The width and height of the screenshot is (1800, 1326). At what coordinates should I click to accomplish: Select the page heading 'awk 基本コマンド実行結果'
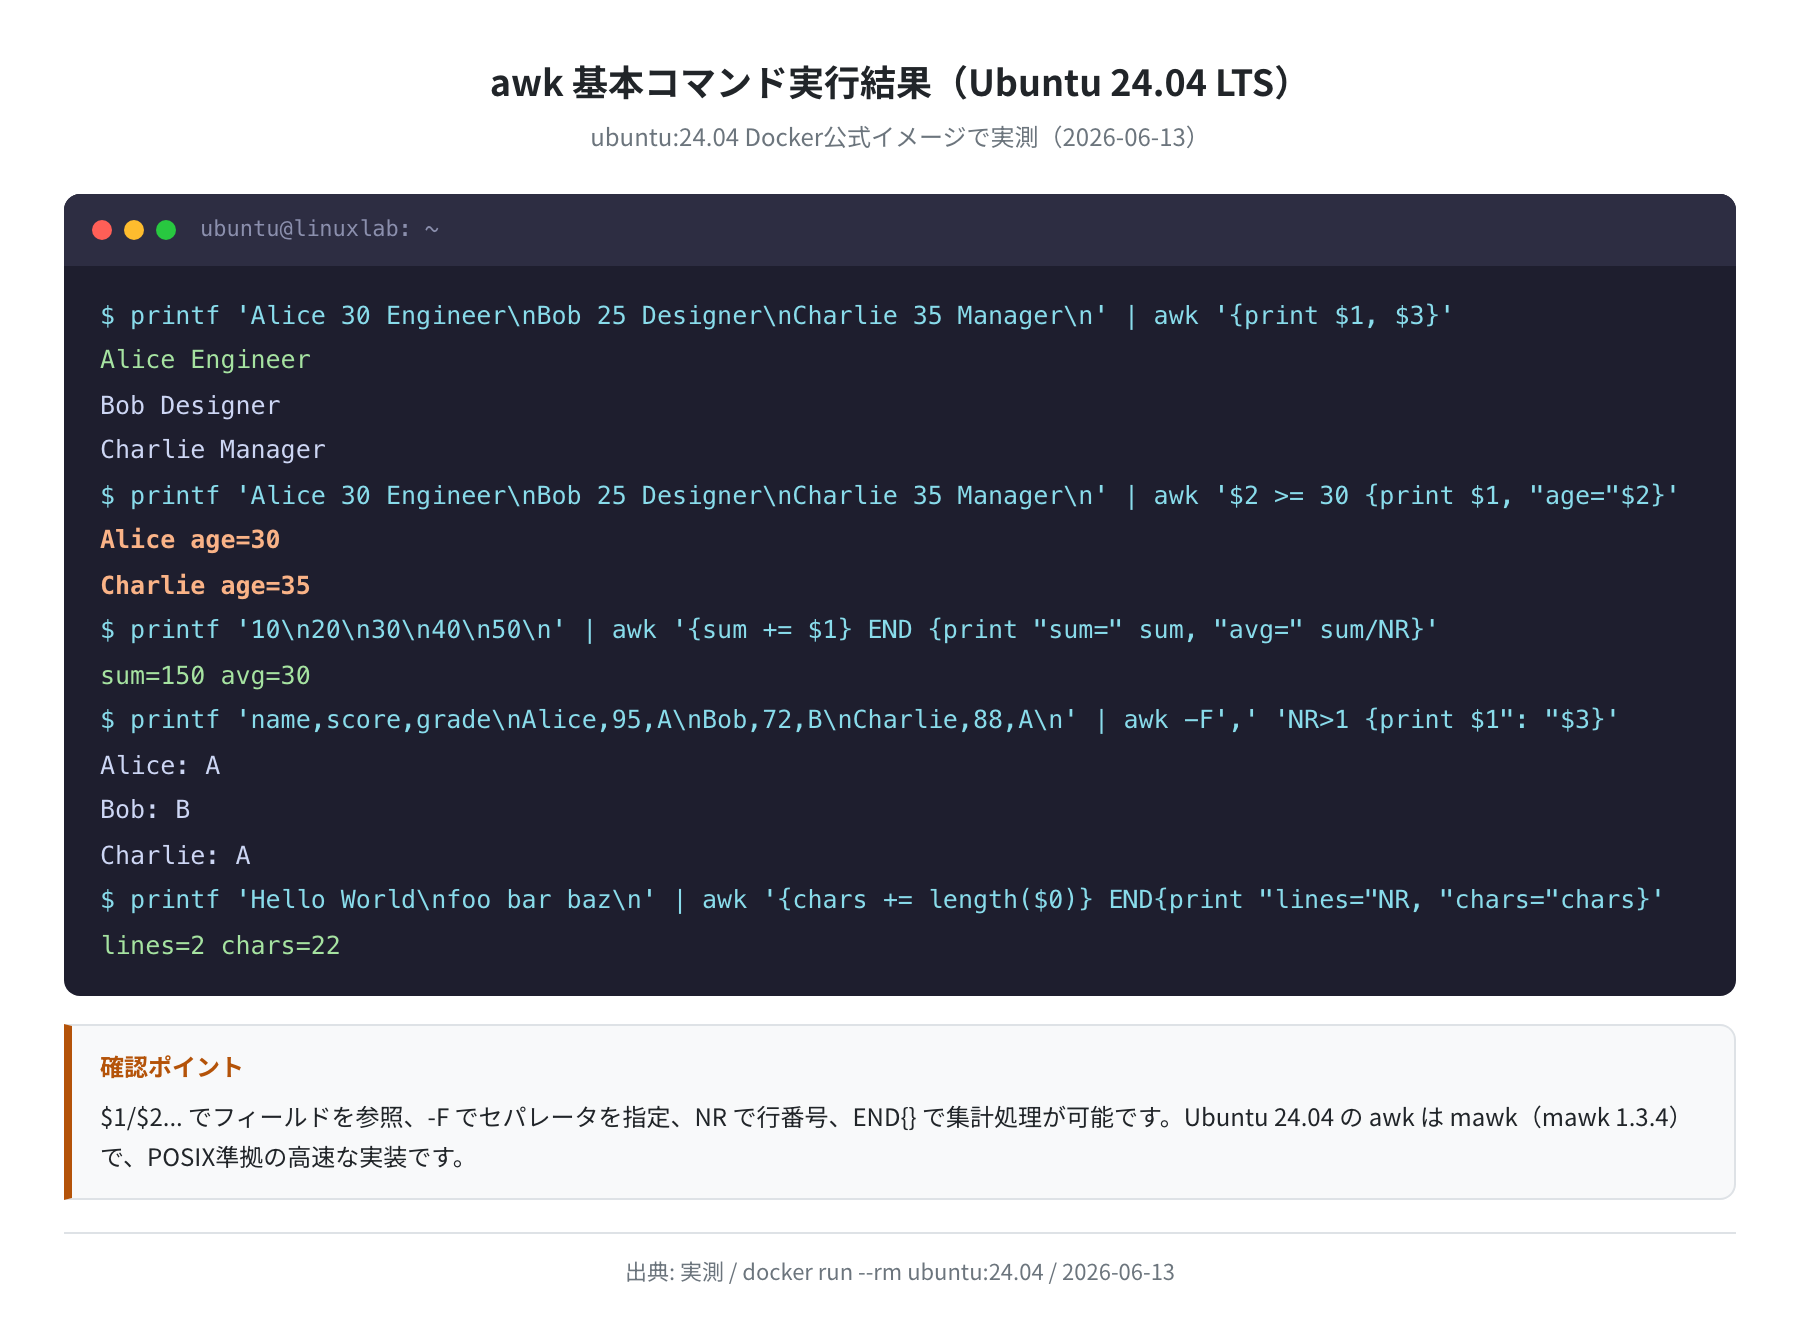point(710,83)
